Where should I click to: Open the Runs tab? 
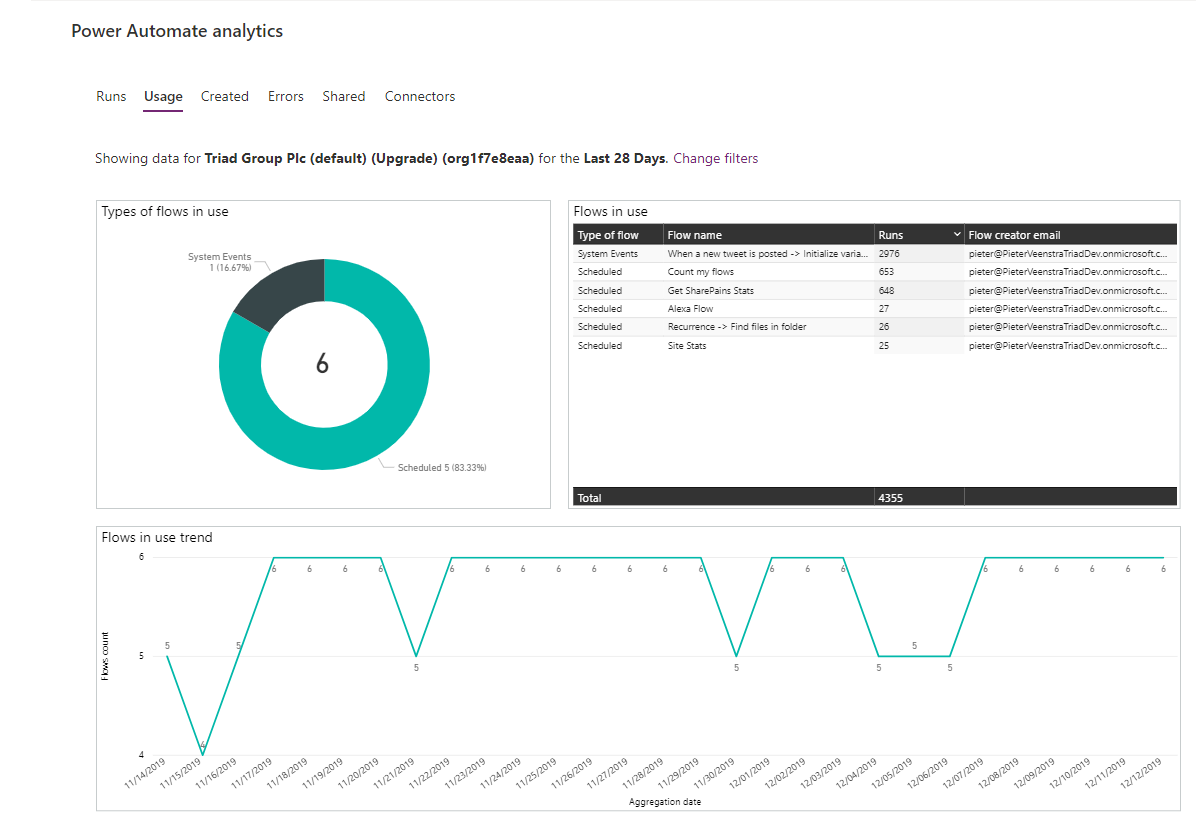111,96
